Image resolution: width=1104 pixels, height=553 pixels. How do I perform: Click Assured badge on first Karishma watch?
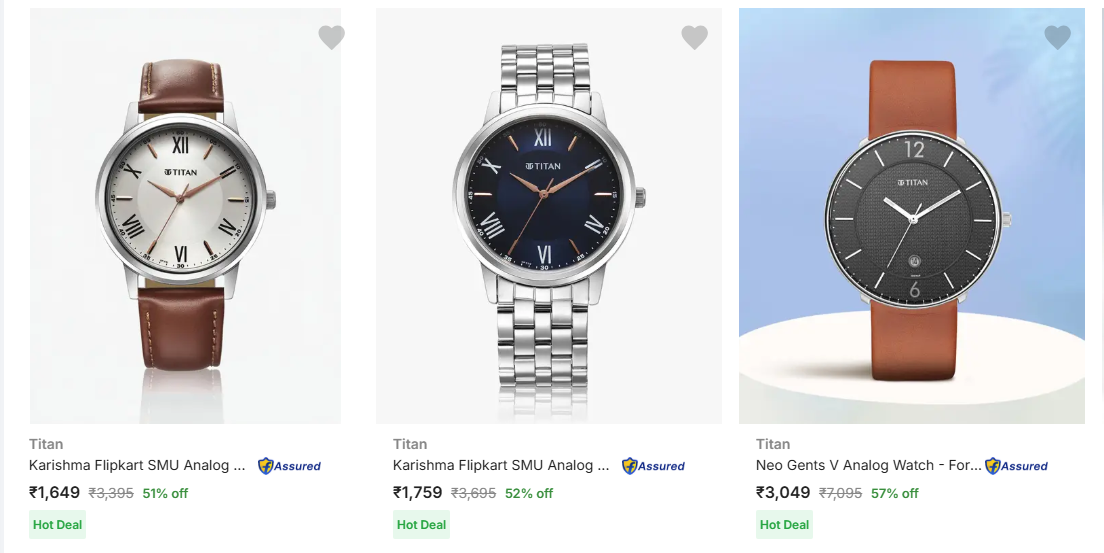point(290,466)
